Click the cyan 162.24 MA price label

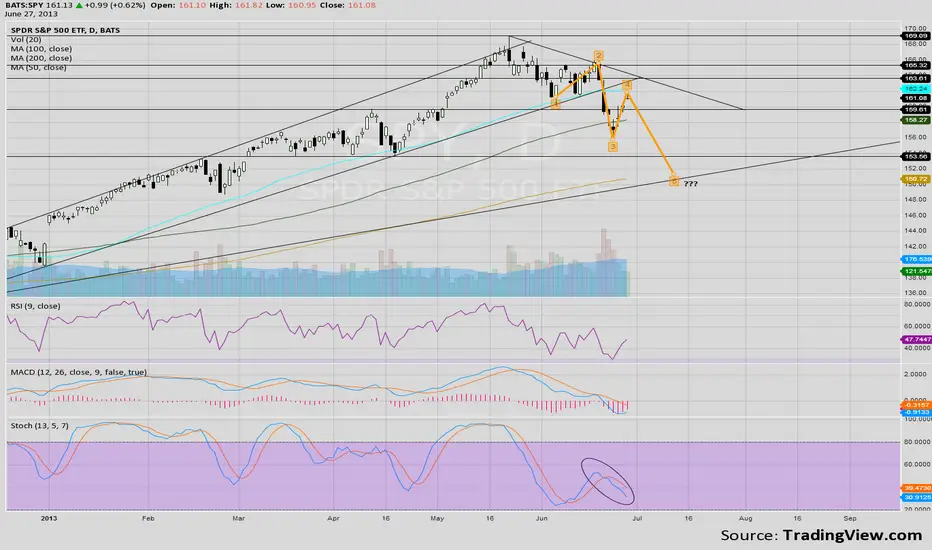click(916, 89)
